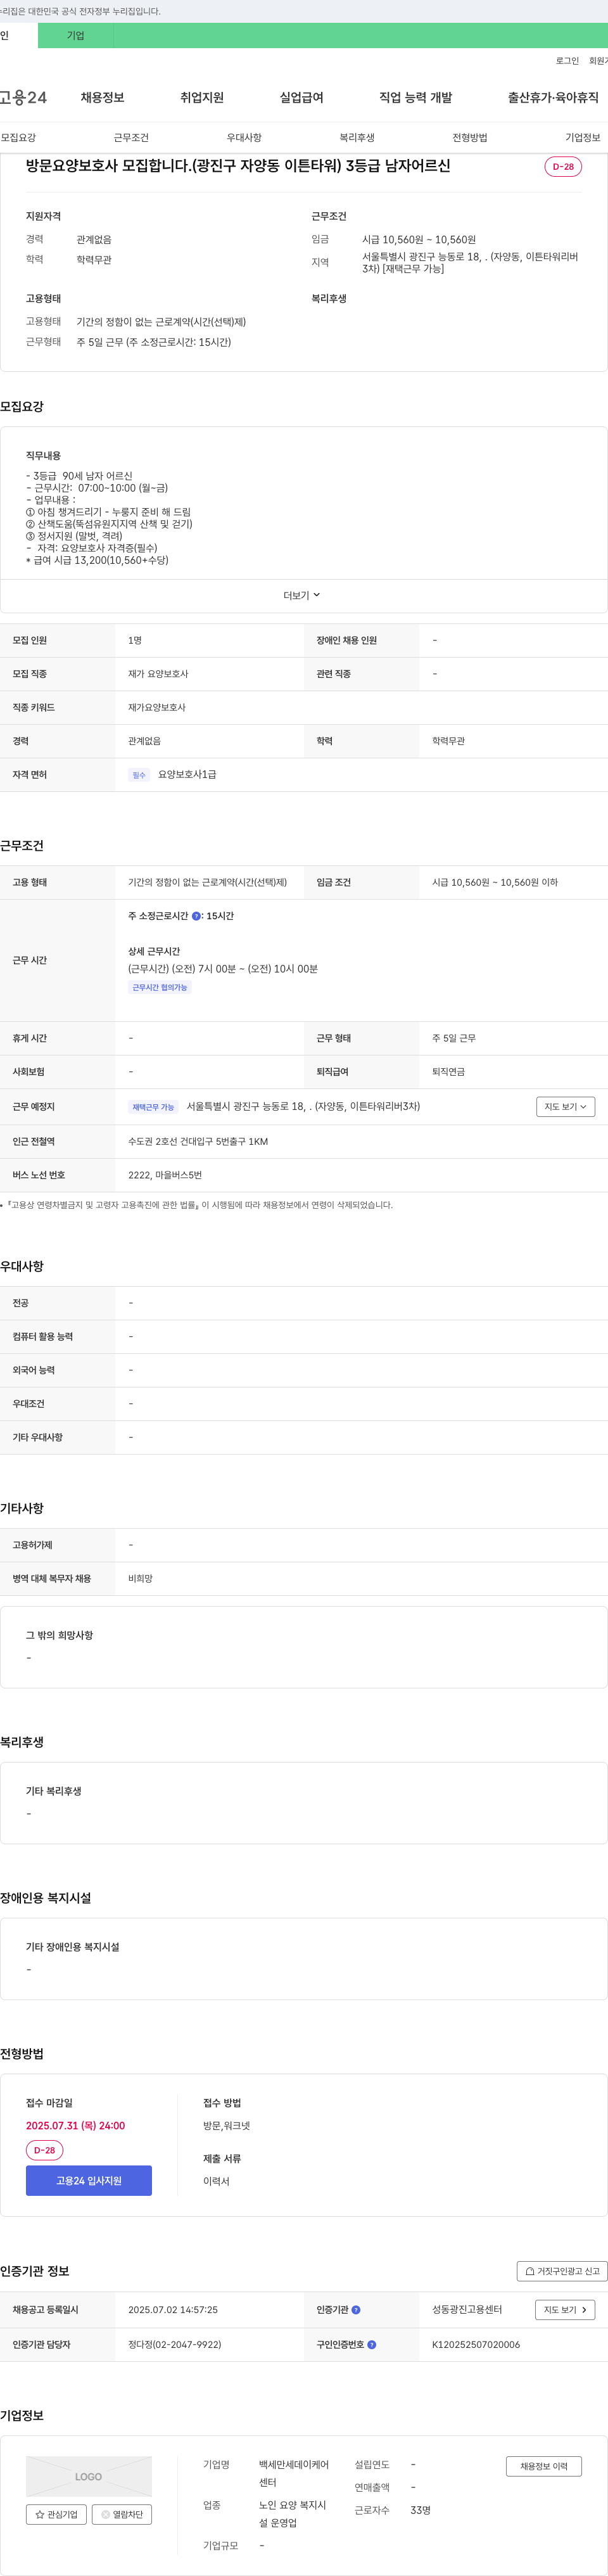Expand job description with 더보기

[x=302, y=595]
